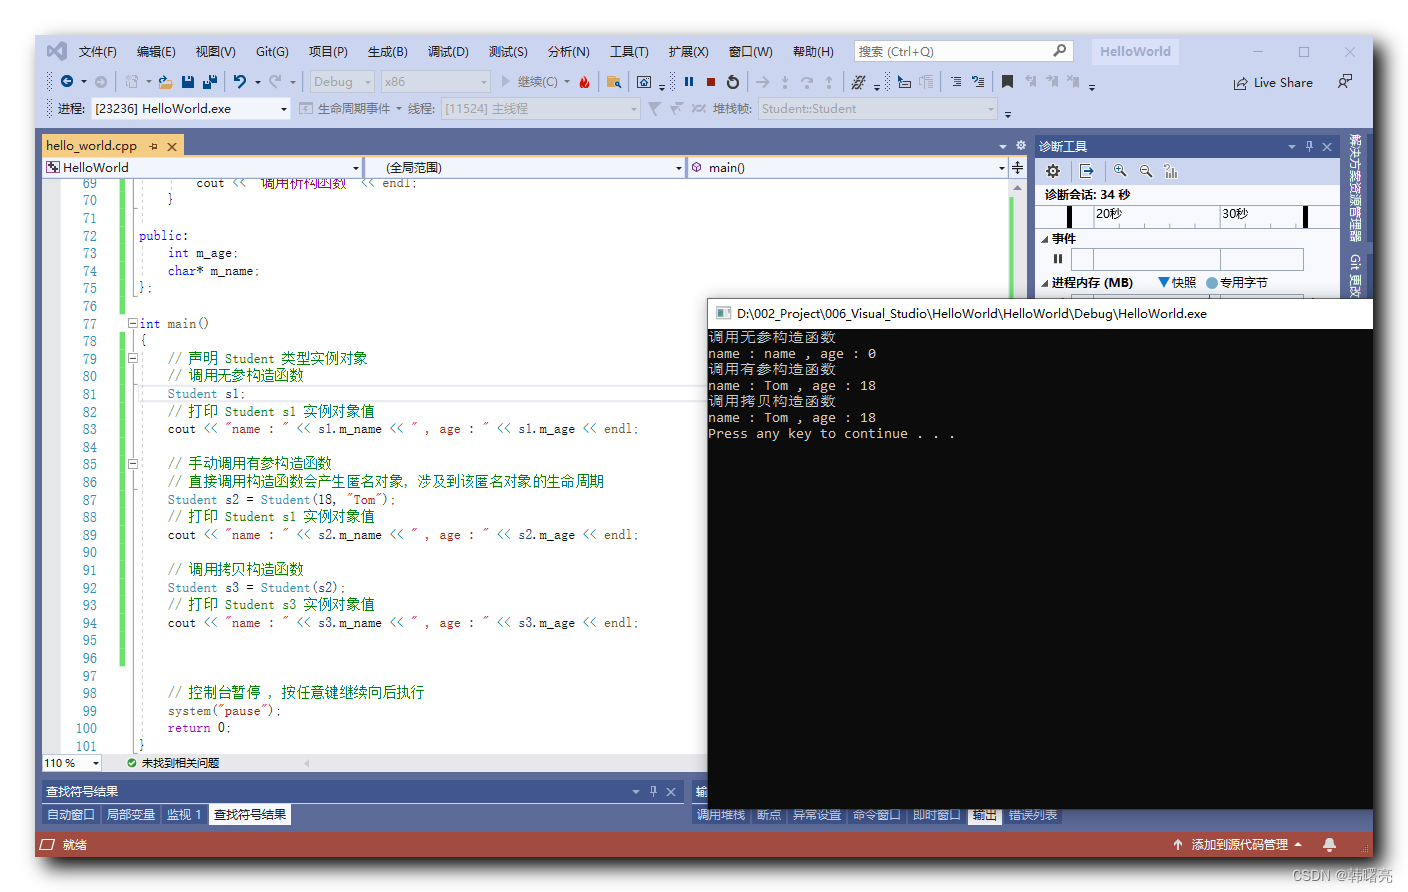Click the comment-out lines toolbar icon

pyautogui.click(x=978, y=82)
